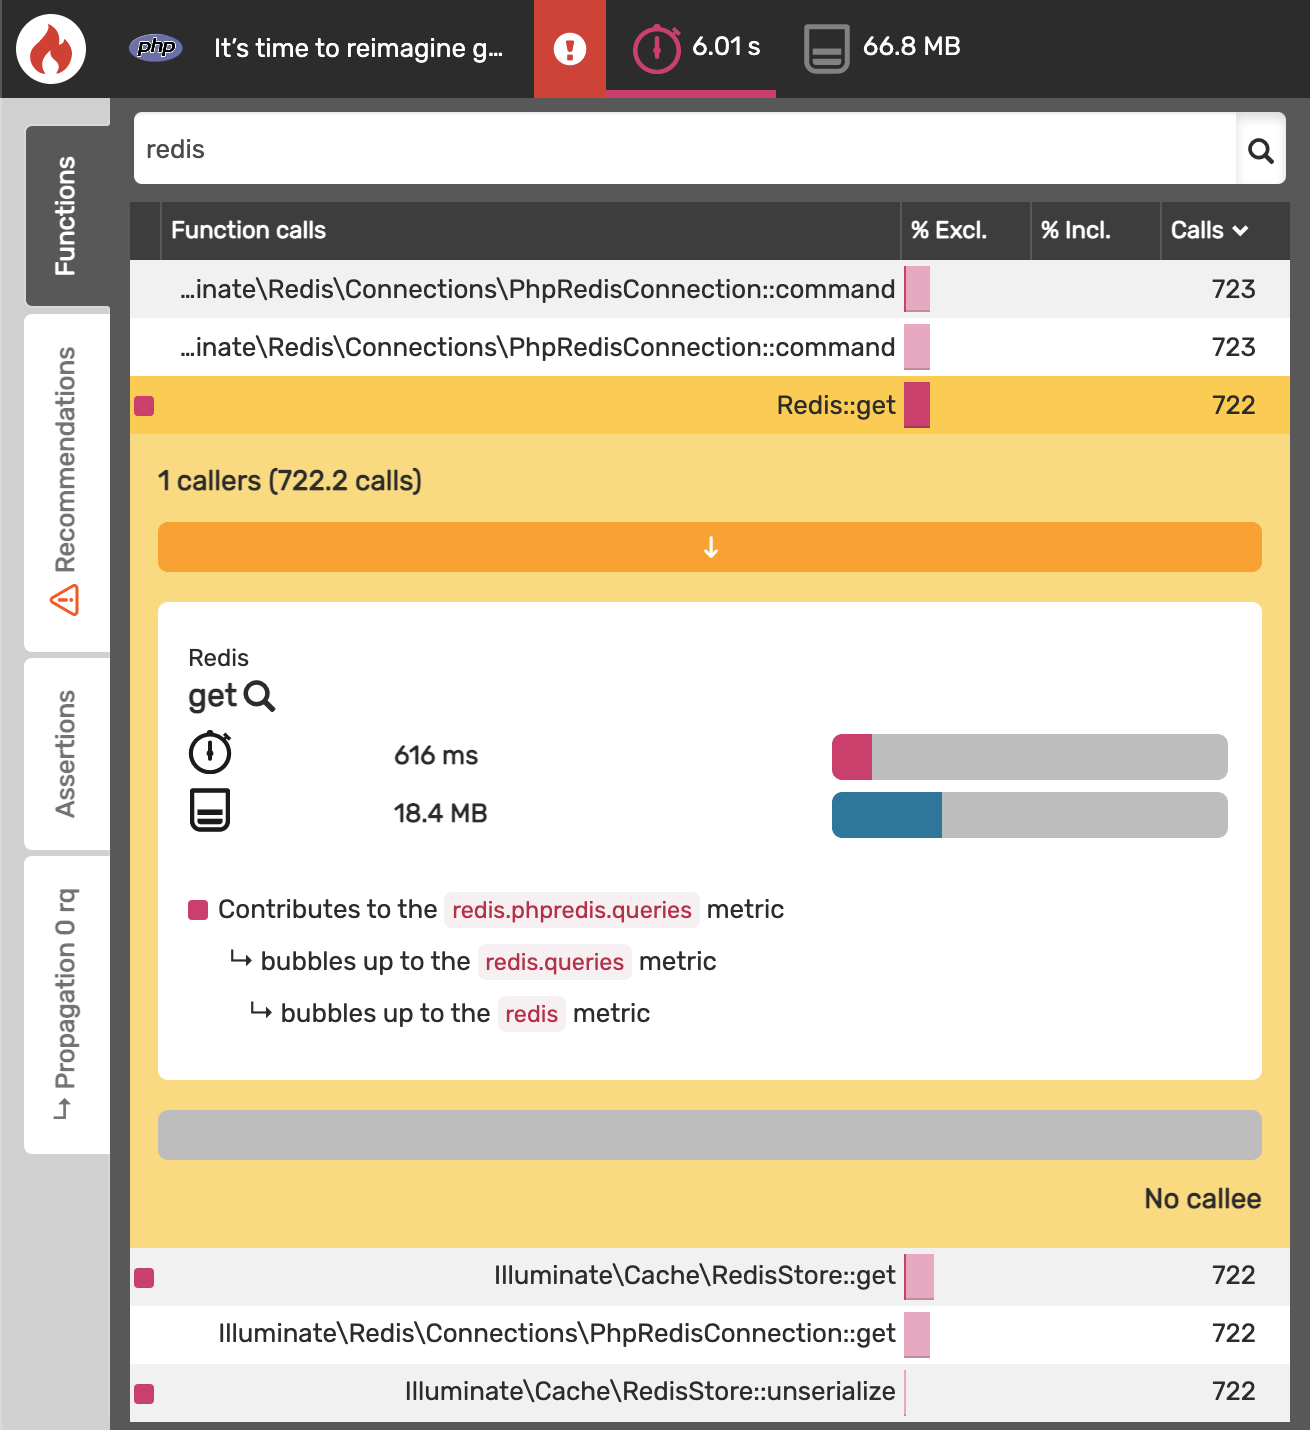Screen dimensions: 1310x1430
Task: Click the Blackfire flame logo
Action: (52, 47)
